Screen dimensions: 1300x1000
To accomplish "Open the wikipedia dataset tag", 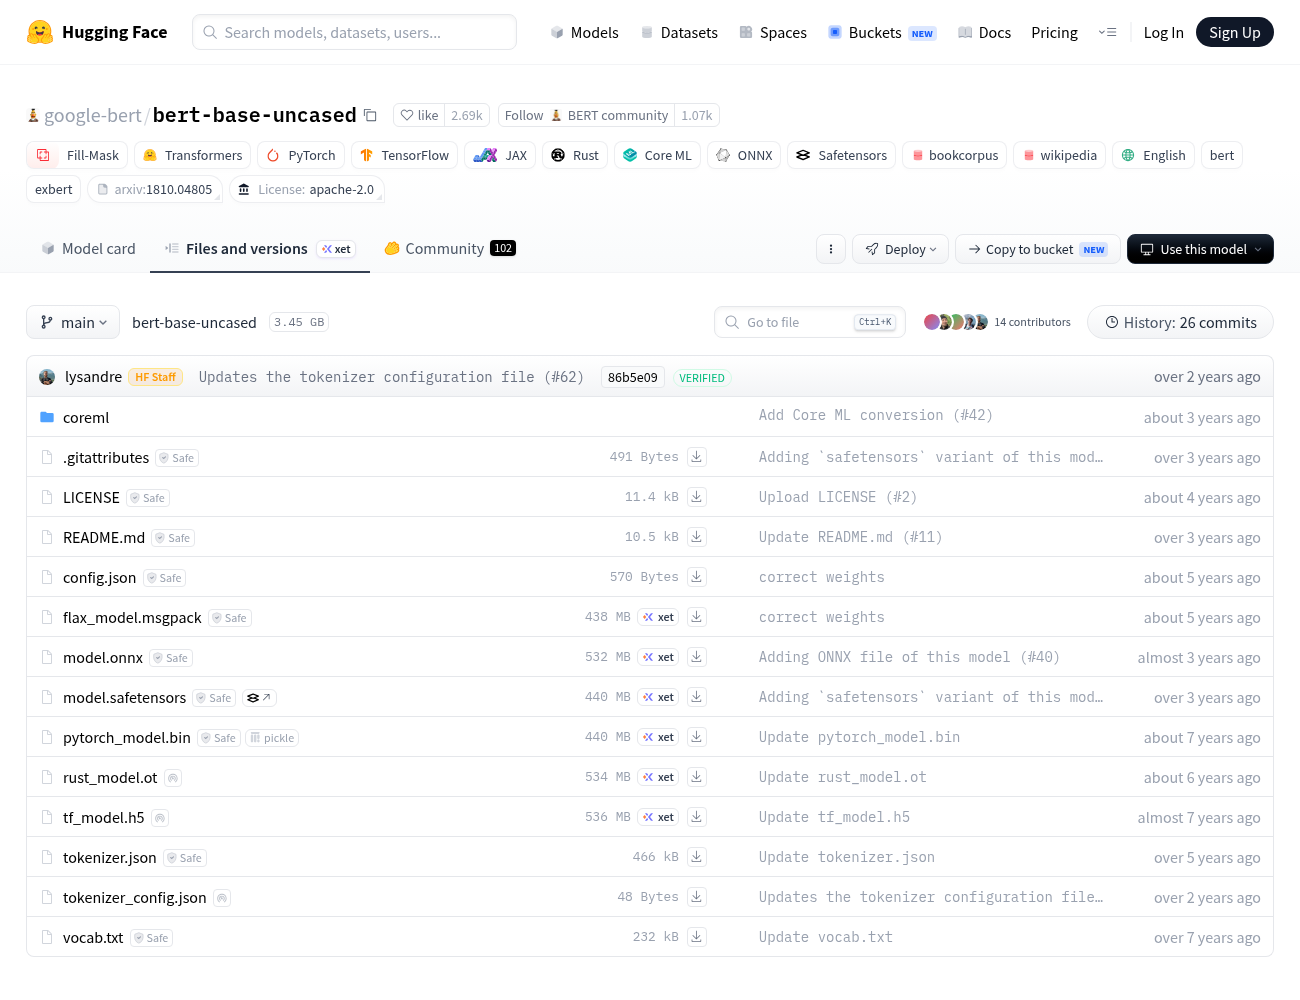I will coord(1059,155).
